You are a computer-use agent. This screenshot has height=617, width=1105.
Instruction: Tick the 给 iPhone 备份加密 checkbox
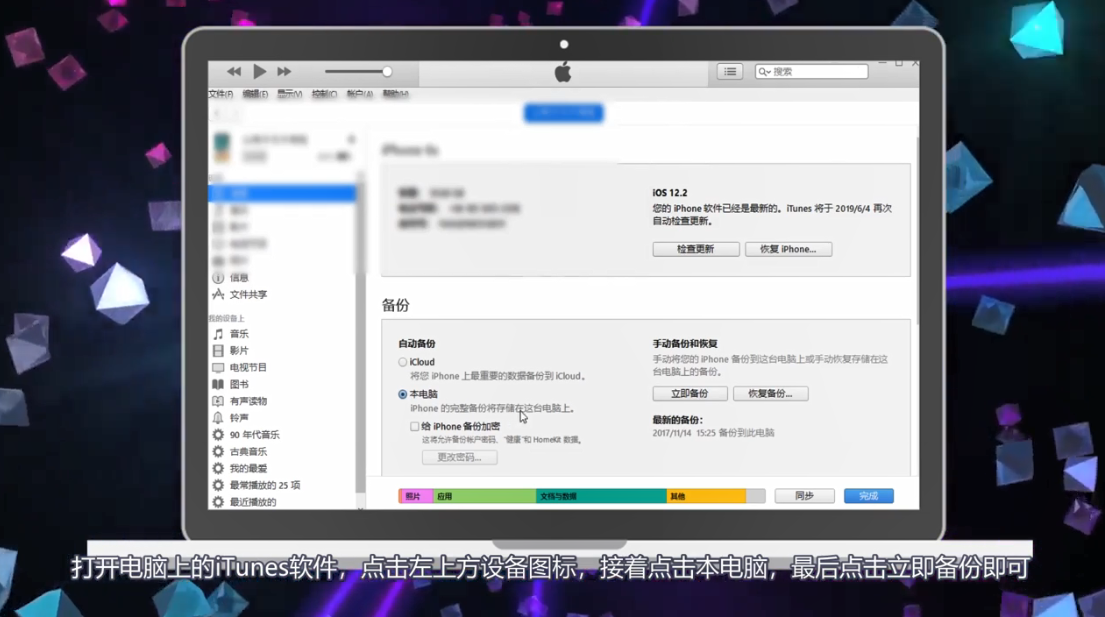pyautogui.click(x=414, y=426)
